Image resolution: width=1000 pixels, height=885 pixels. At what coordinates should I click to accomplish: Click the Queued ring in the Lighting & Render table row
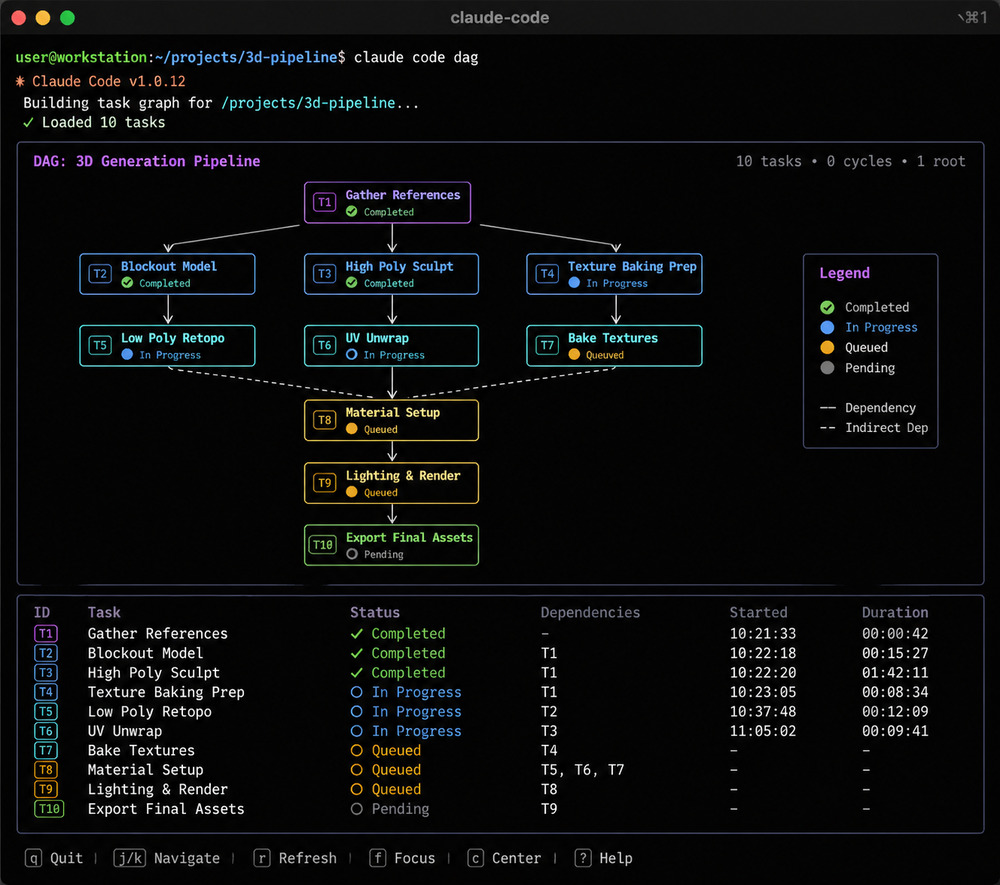[x=357, y=789]
